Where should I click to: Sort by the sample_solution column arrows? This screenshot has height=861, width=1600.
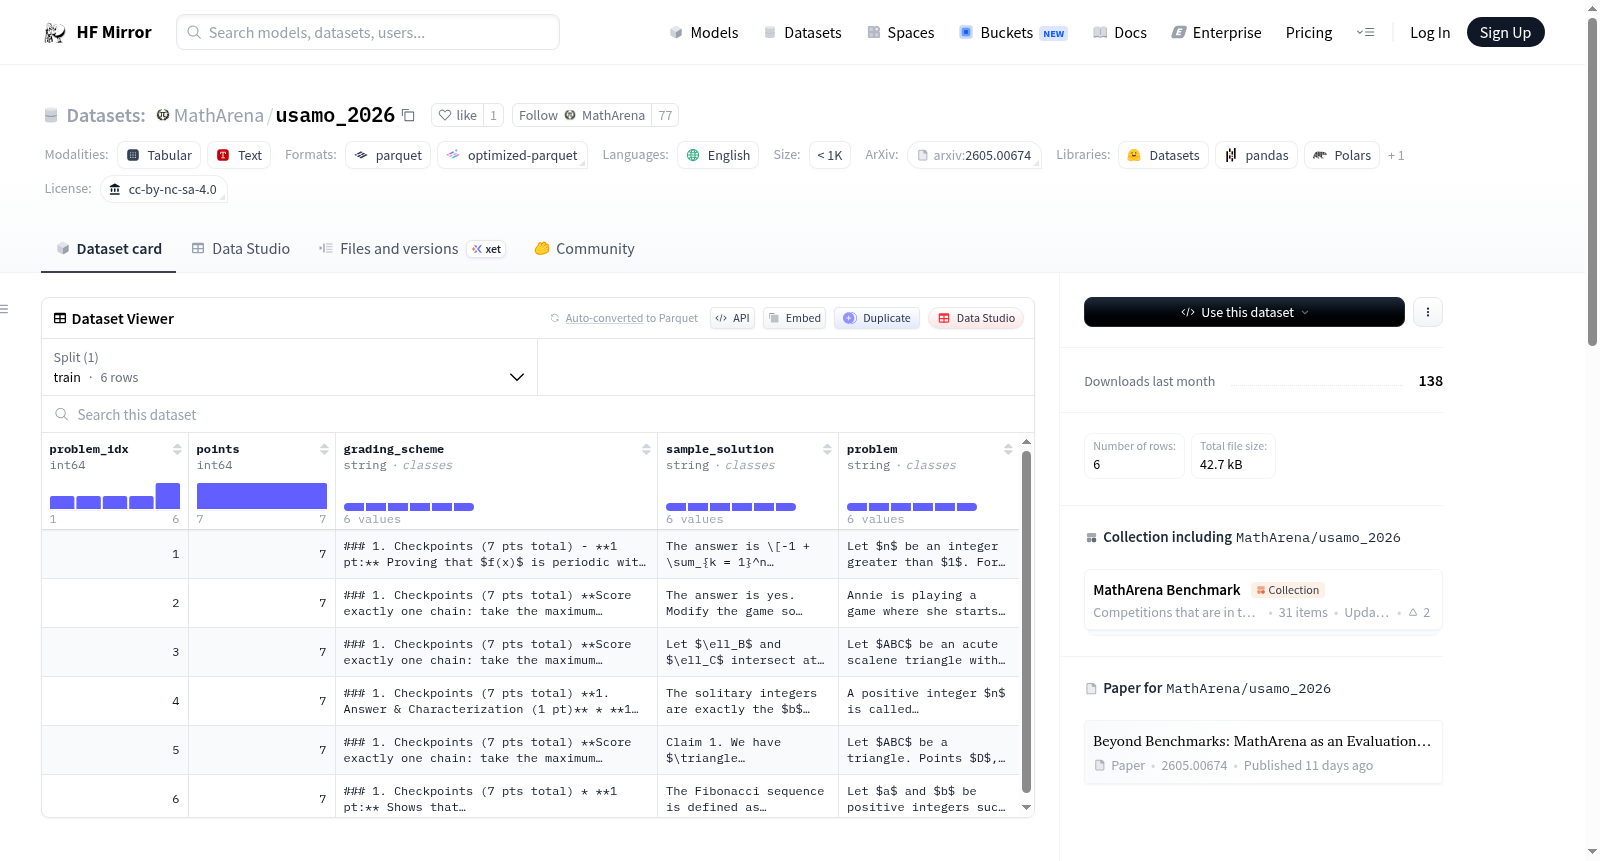click(x=827, y=449)
